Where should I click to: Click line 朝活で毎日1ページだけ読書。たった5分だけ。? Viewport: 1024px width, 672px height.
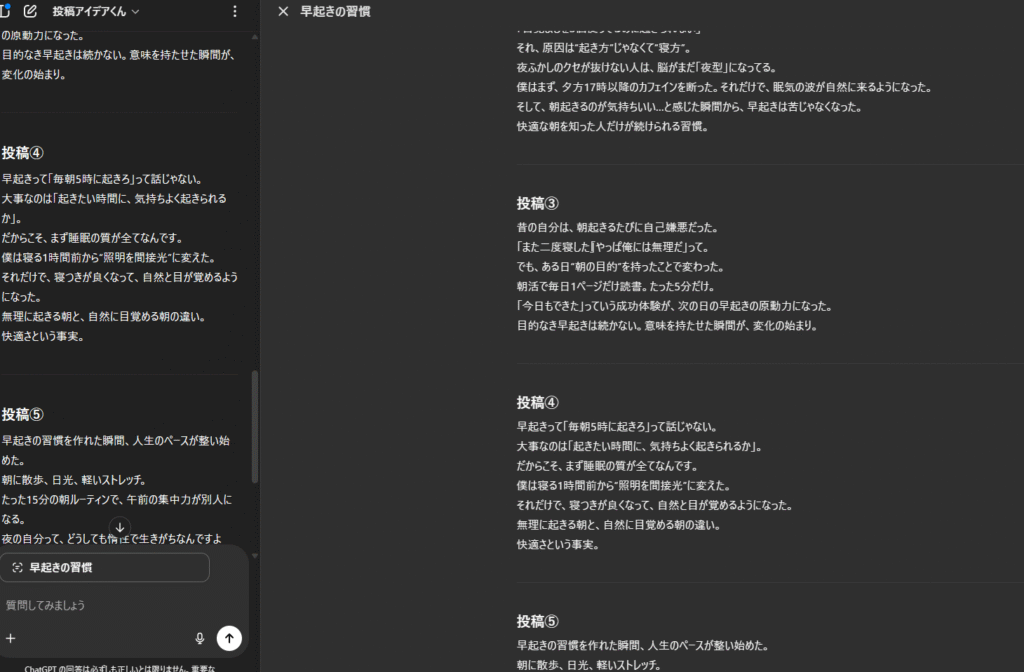(616, 286)
